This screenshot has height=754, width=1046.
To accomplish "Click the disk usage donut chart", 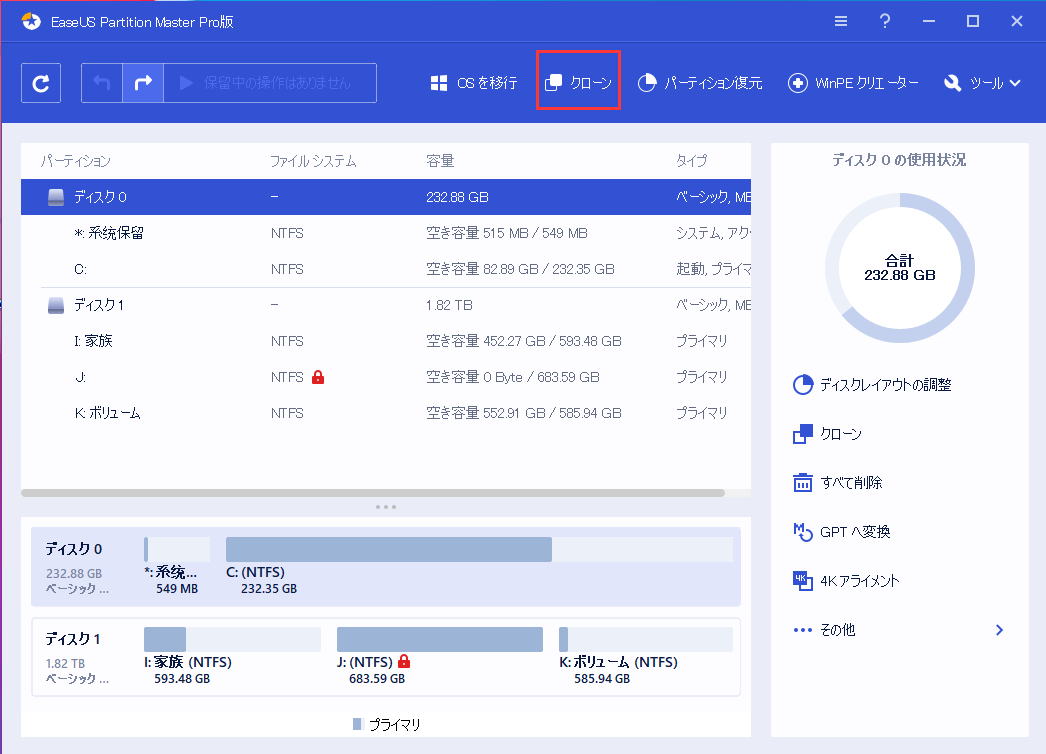I will click(x=900, y=268).
